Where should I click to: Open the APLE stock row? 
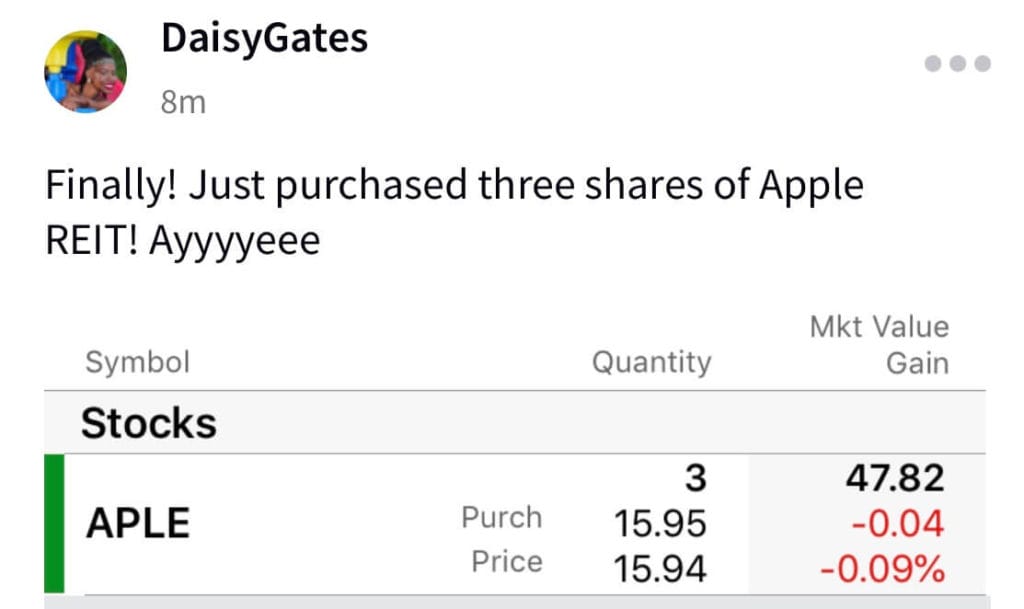pyautogui.click(x=515, y=524)
